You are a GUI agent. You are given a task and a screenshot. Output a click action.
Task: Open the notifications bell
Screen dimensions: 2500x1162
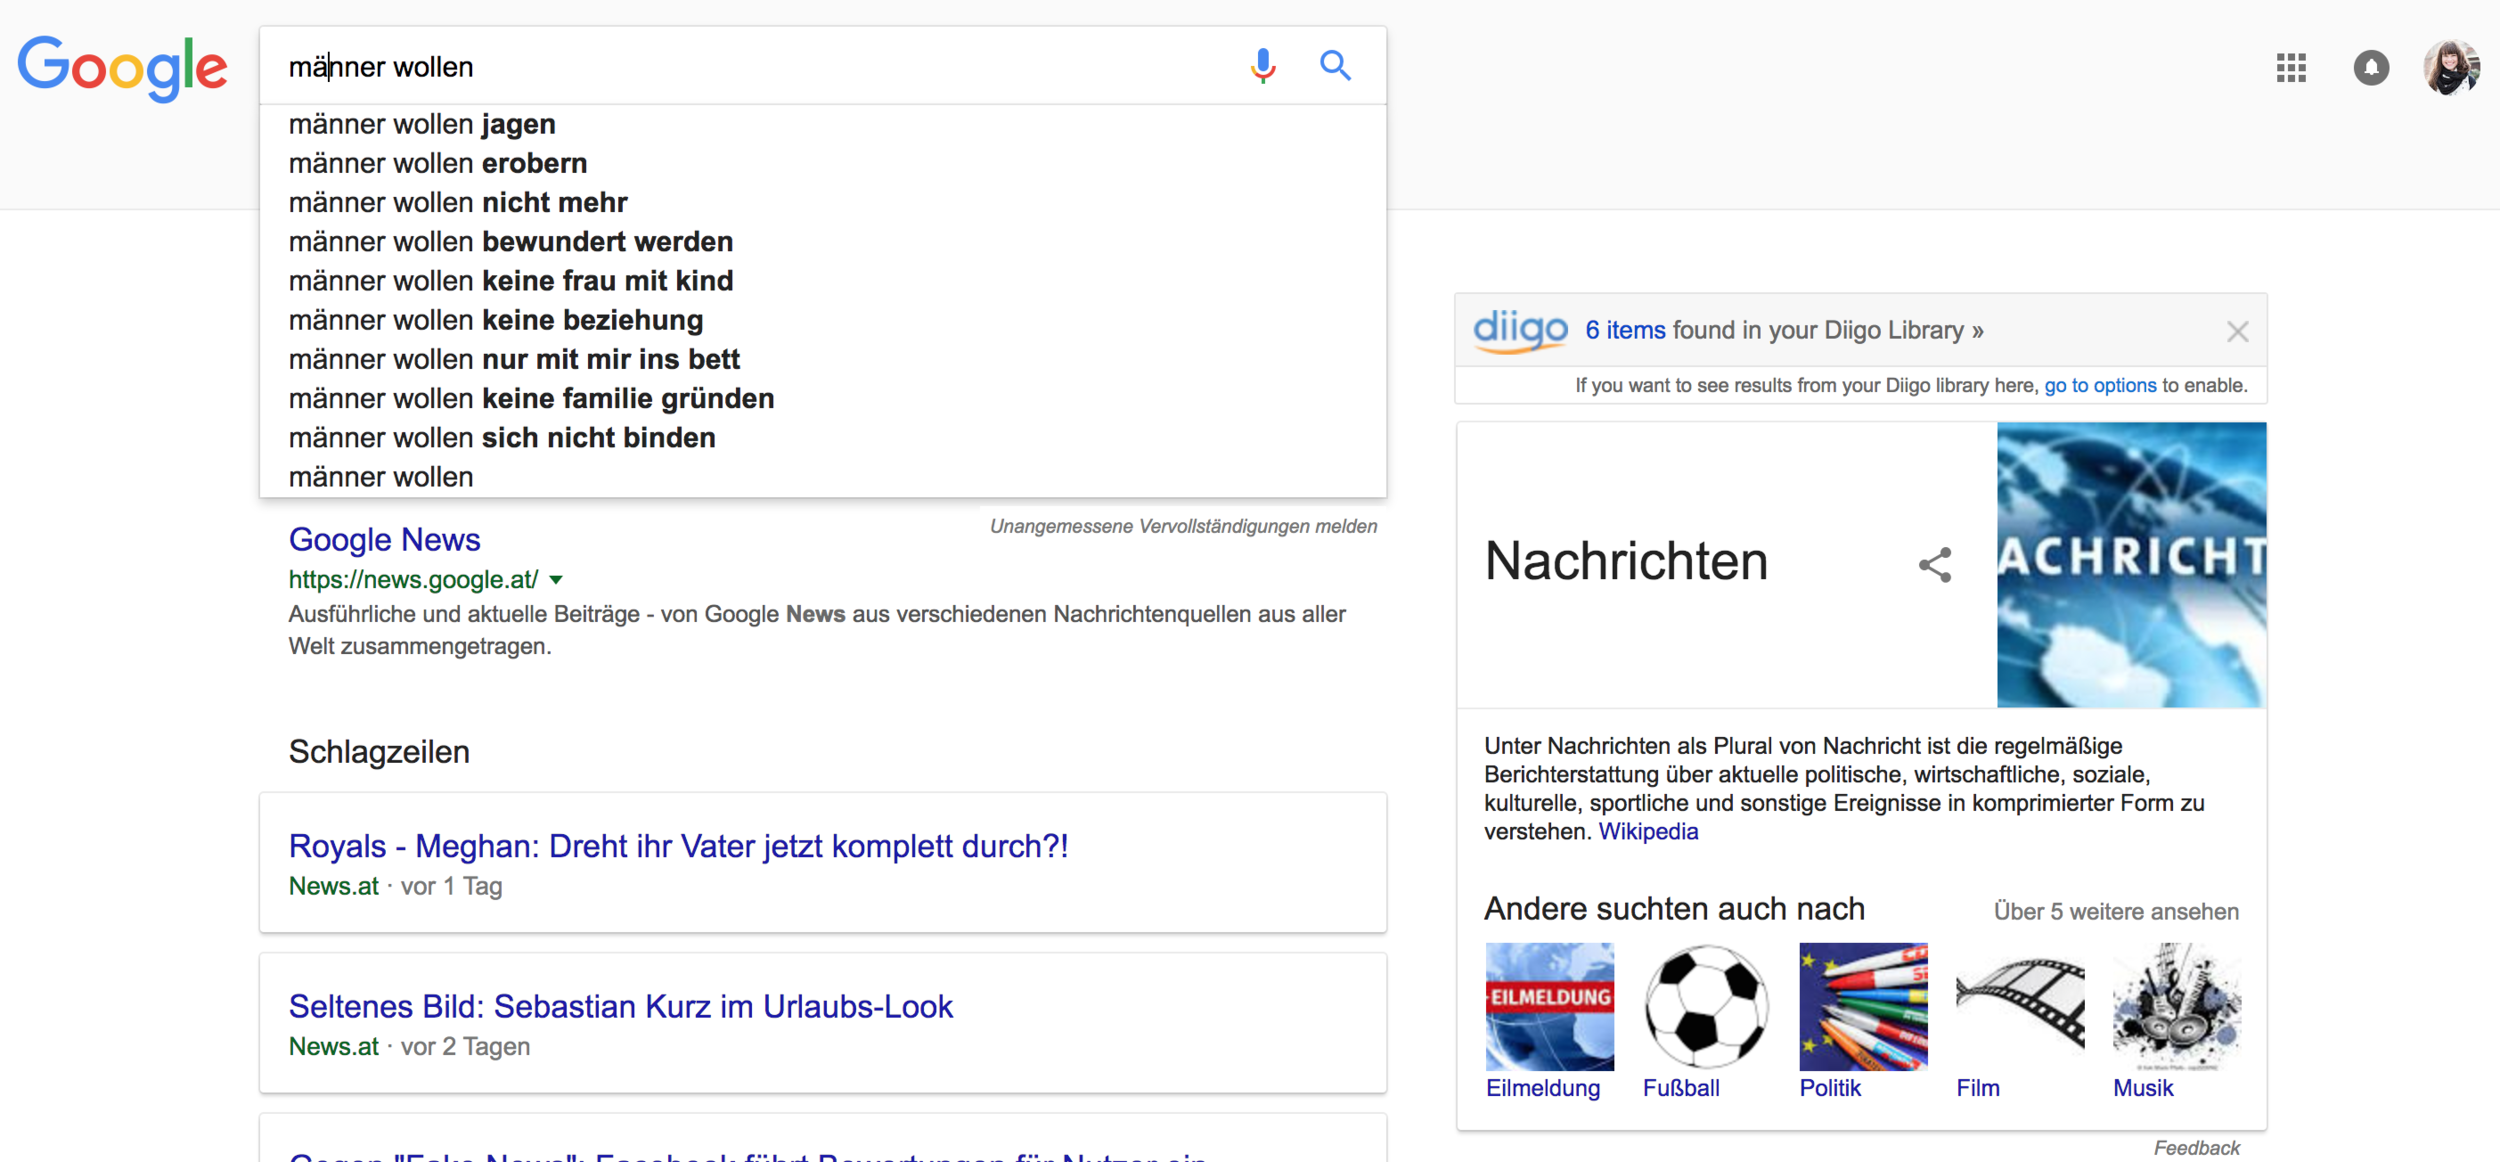[2371, 68]
